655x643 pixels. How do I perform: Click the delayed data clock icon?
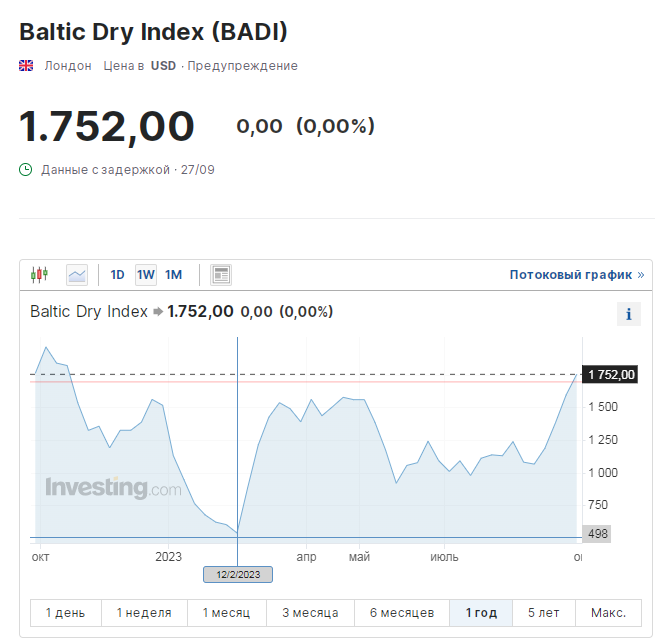(x=27, y=170)
